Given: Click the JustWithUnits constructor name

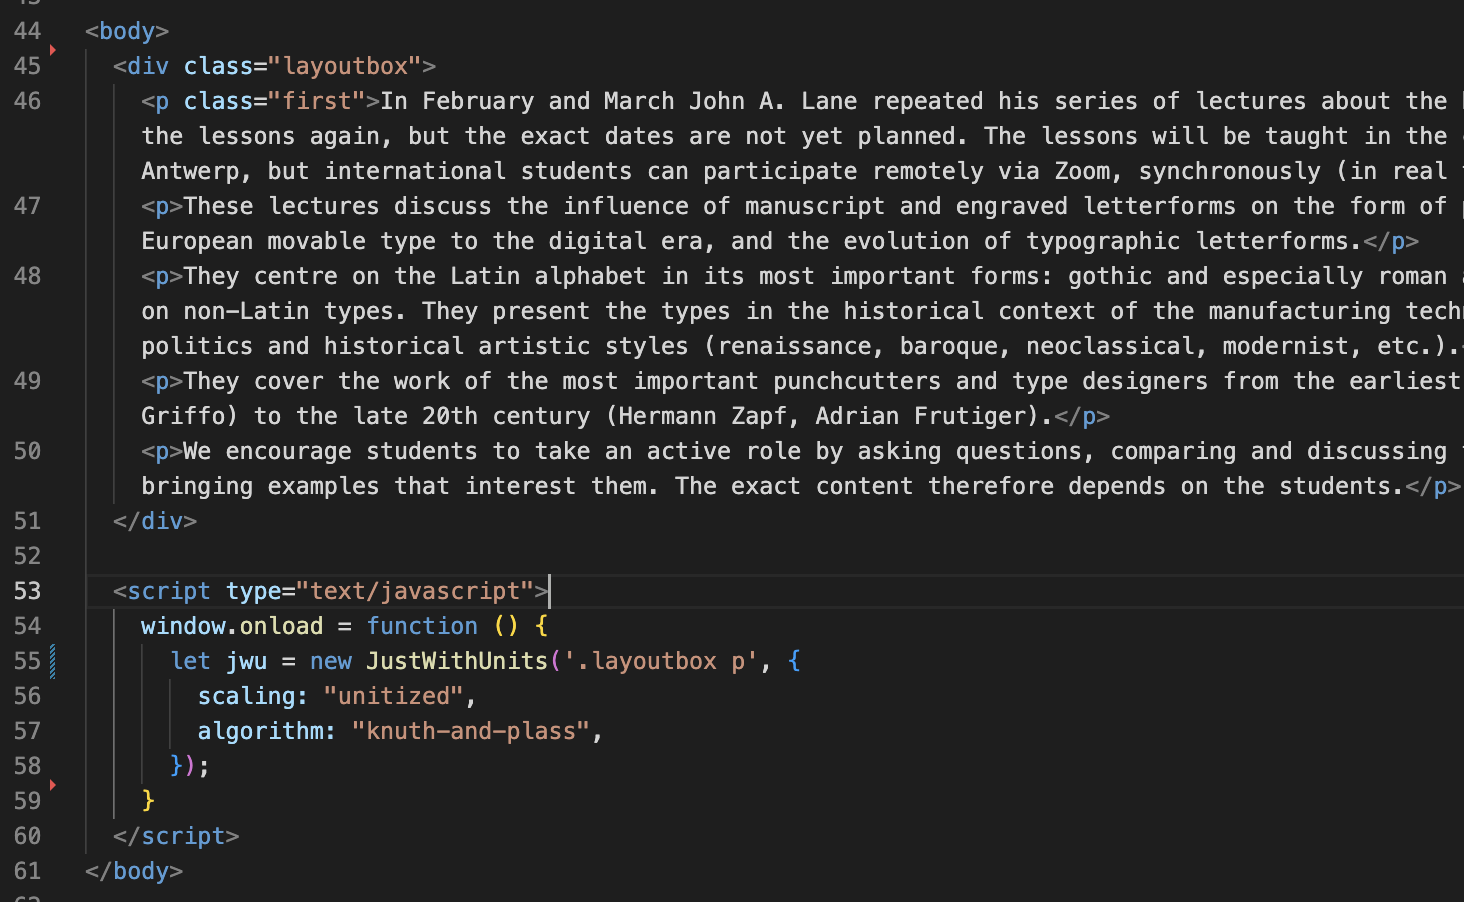Looking at the screenshot, I should 457,661.
